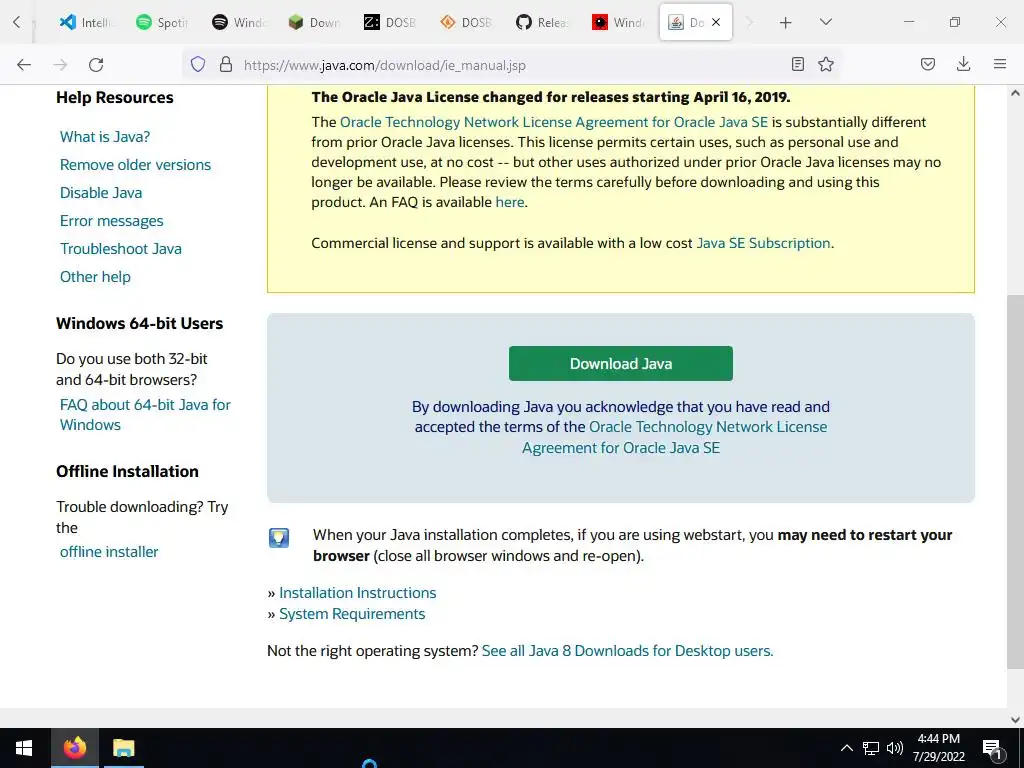Open the Firefox hamburger application menu
This screenshot has height=768, width=1024.
pos(1000,64)
